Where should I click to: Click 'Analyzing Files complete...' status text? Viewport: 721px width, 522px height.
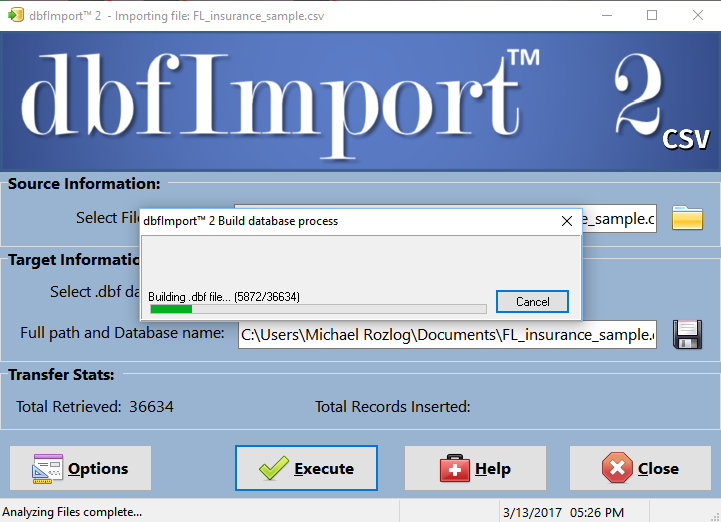72,512
